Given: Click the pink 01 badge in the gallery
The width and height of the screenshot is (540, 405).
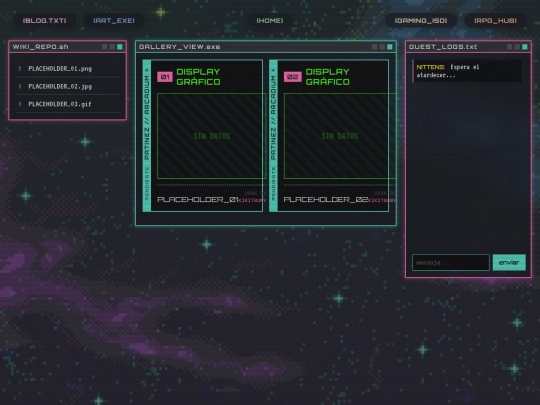Looking at the screenshot, I should (165, 77).
